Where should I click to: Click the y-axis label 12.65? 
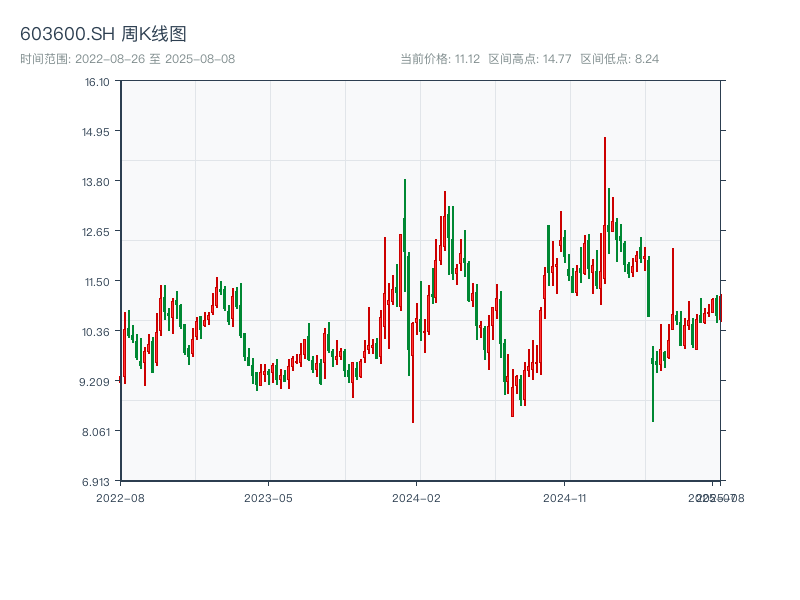click(96, 232)
